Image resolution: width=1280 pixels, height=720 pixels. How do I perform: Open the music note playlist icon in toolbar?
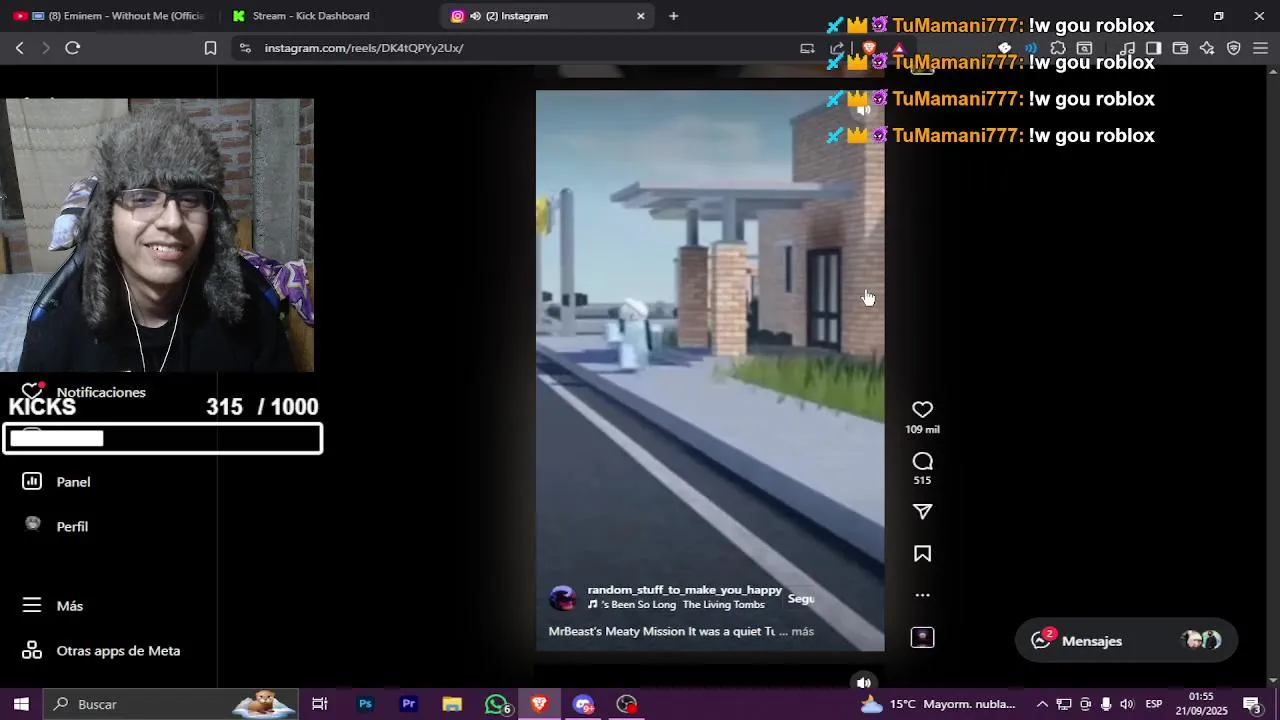coord(1127,48)
